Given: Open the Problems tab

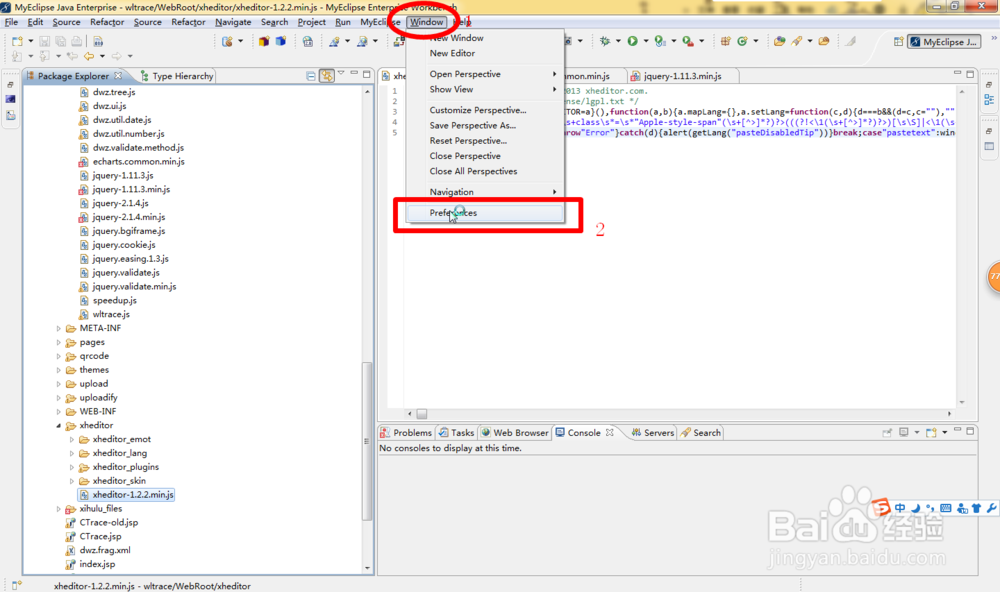Looking at the screenshot, I should 406,433.
